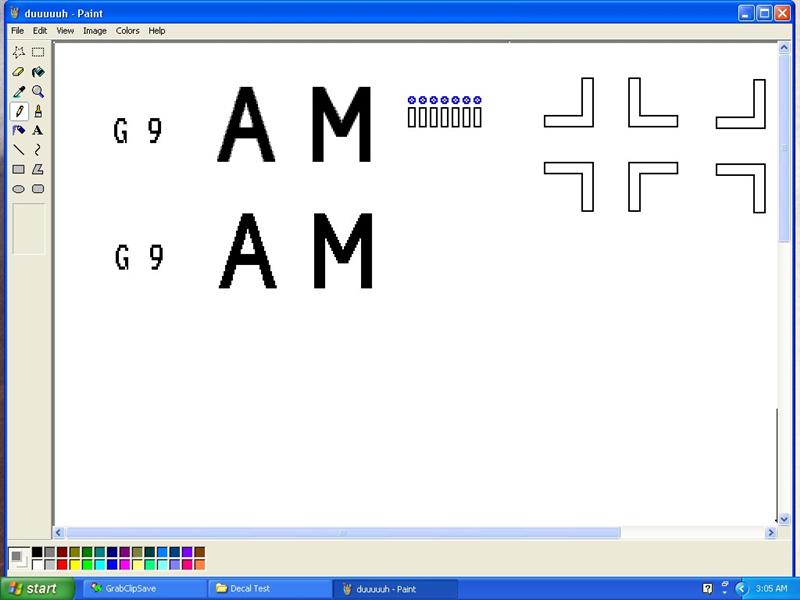This screenshot has height=600, width=800.
Task: Select the dark gray palette swatch
Action: 50,552
